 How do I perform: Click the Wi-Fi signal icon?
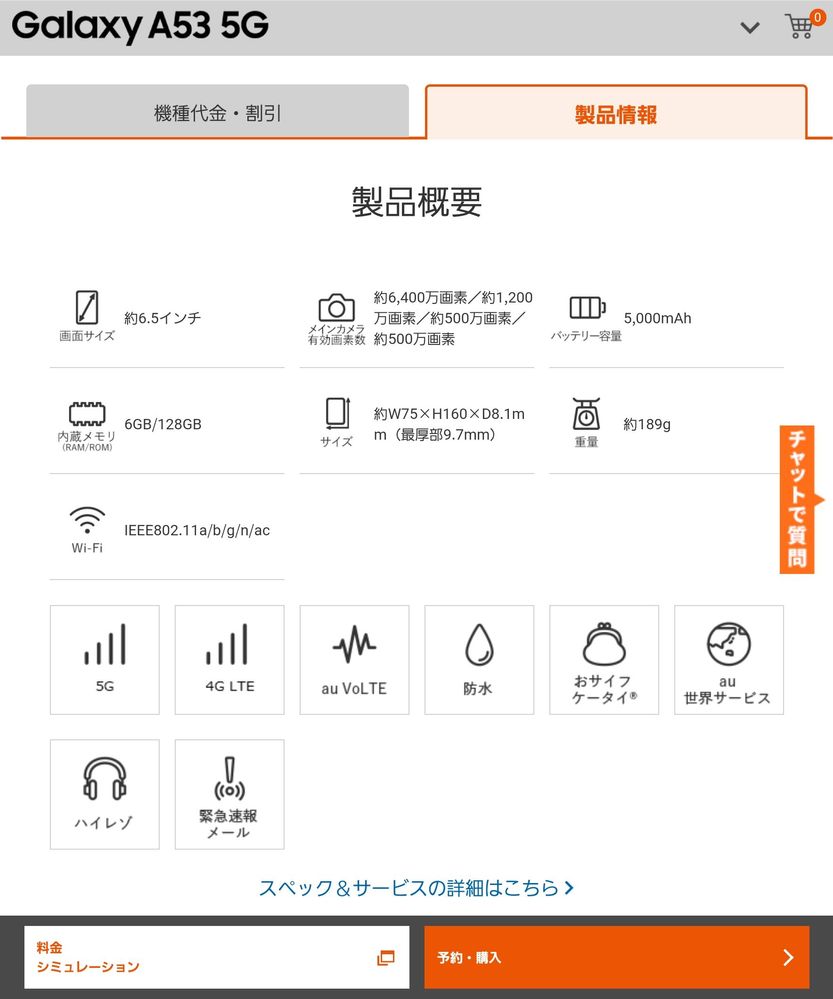coord(87,520)
